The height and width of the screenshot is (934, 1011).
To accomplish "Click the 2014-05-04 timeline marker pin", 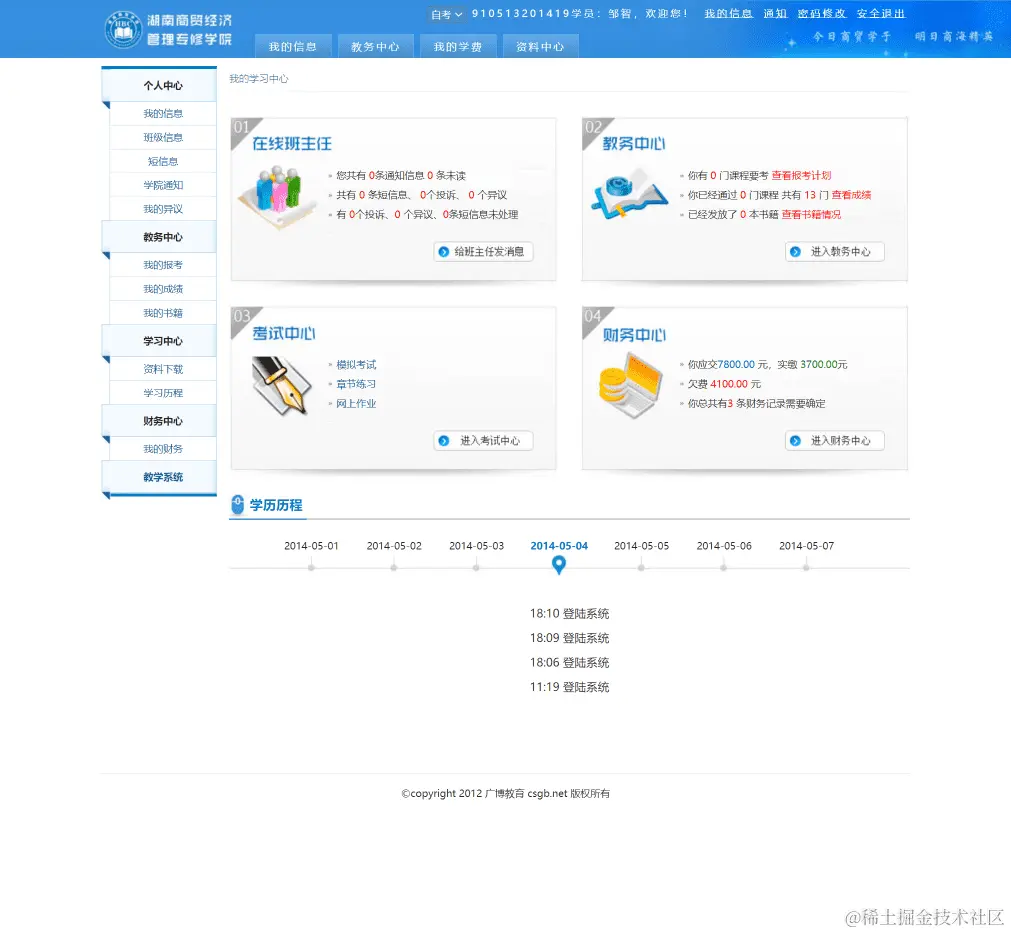I will (x=559, y=564).
